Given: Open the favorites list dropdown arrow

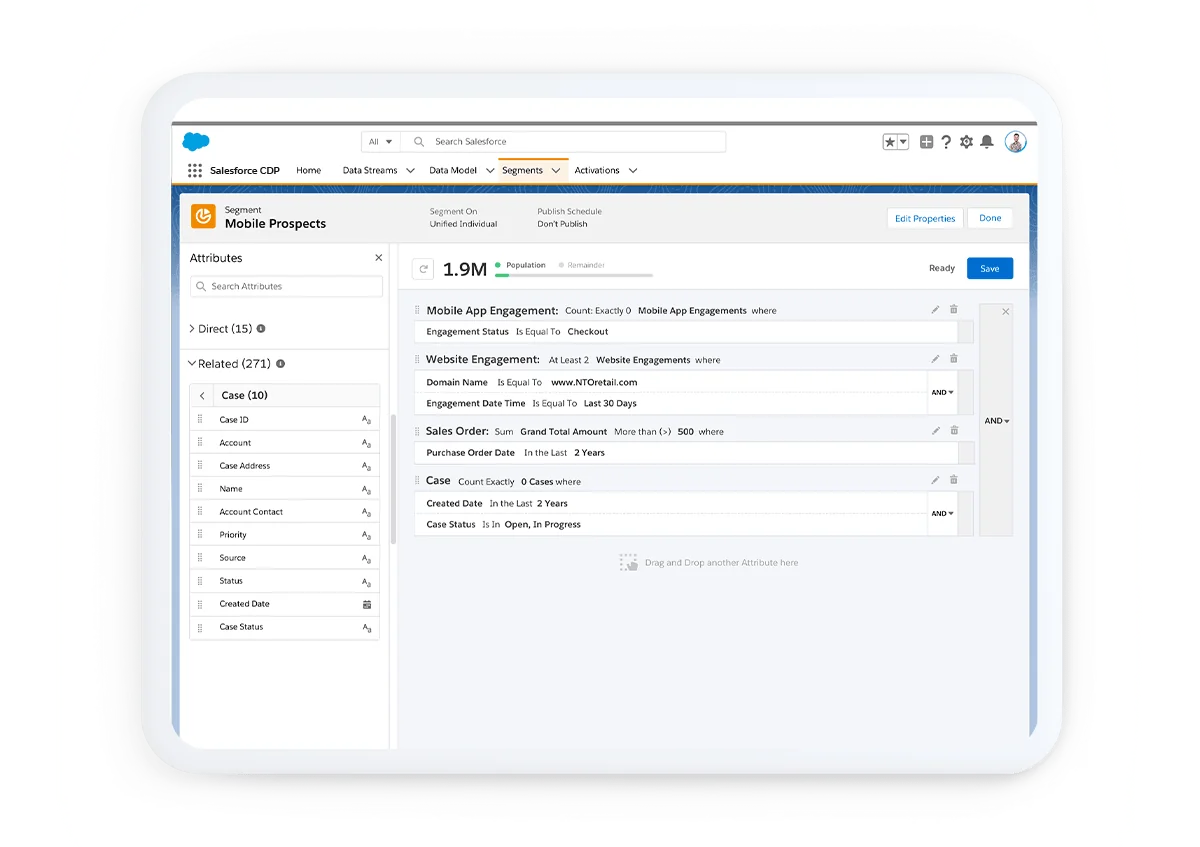Looking at the screenshot, I should coord(903,142).
